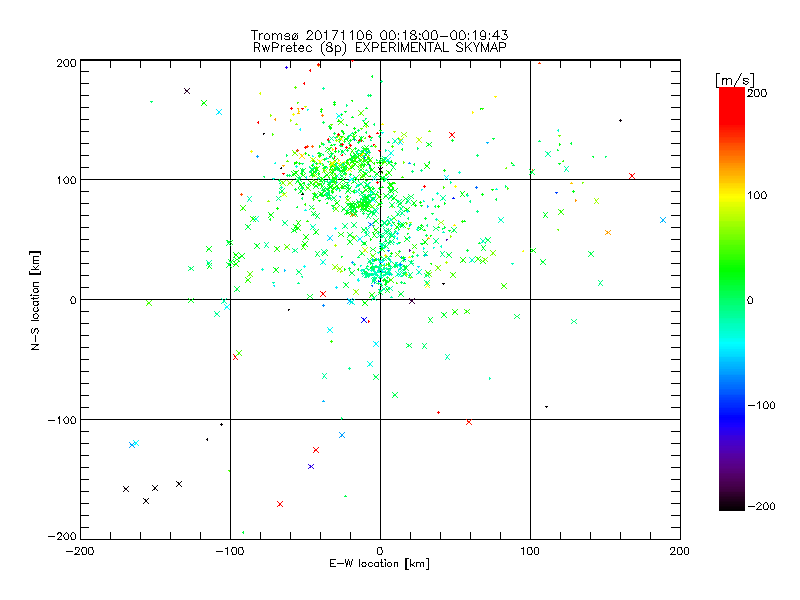Click the x-axis tick label '-200'
The width and height of the screenshot is (800, 600).
[80, 551]
